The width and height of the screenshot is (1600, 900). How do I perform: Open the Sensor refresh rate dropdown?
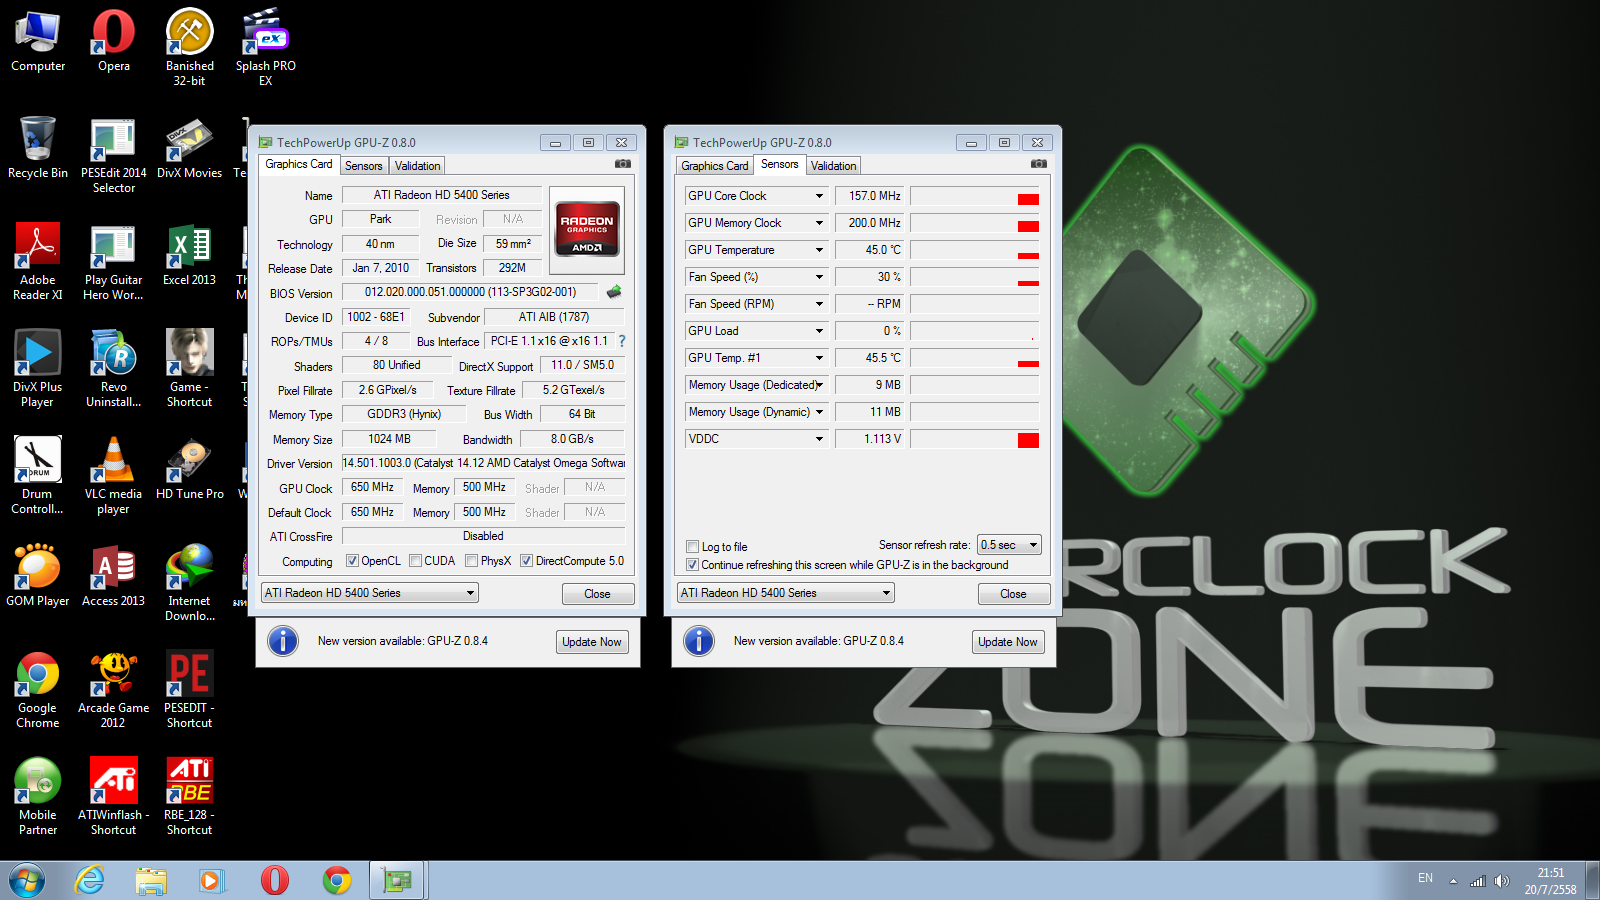click(1010, 545)
